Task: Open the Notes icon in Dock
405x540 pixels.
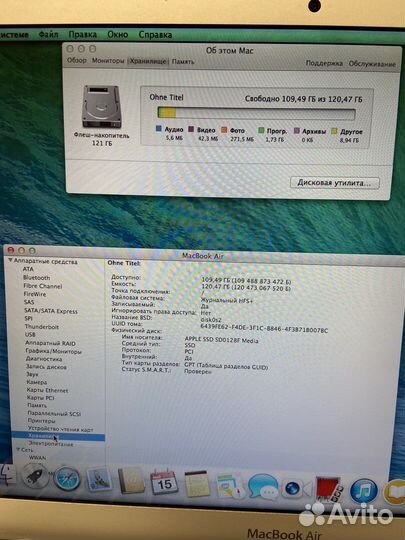Action: tap(197, 484)
